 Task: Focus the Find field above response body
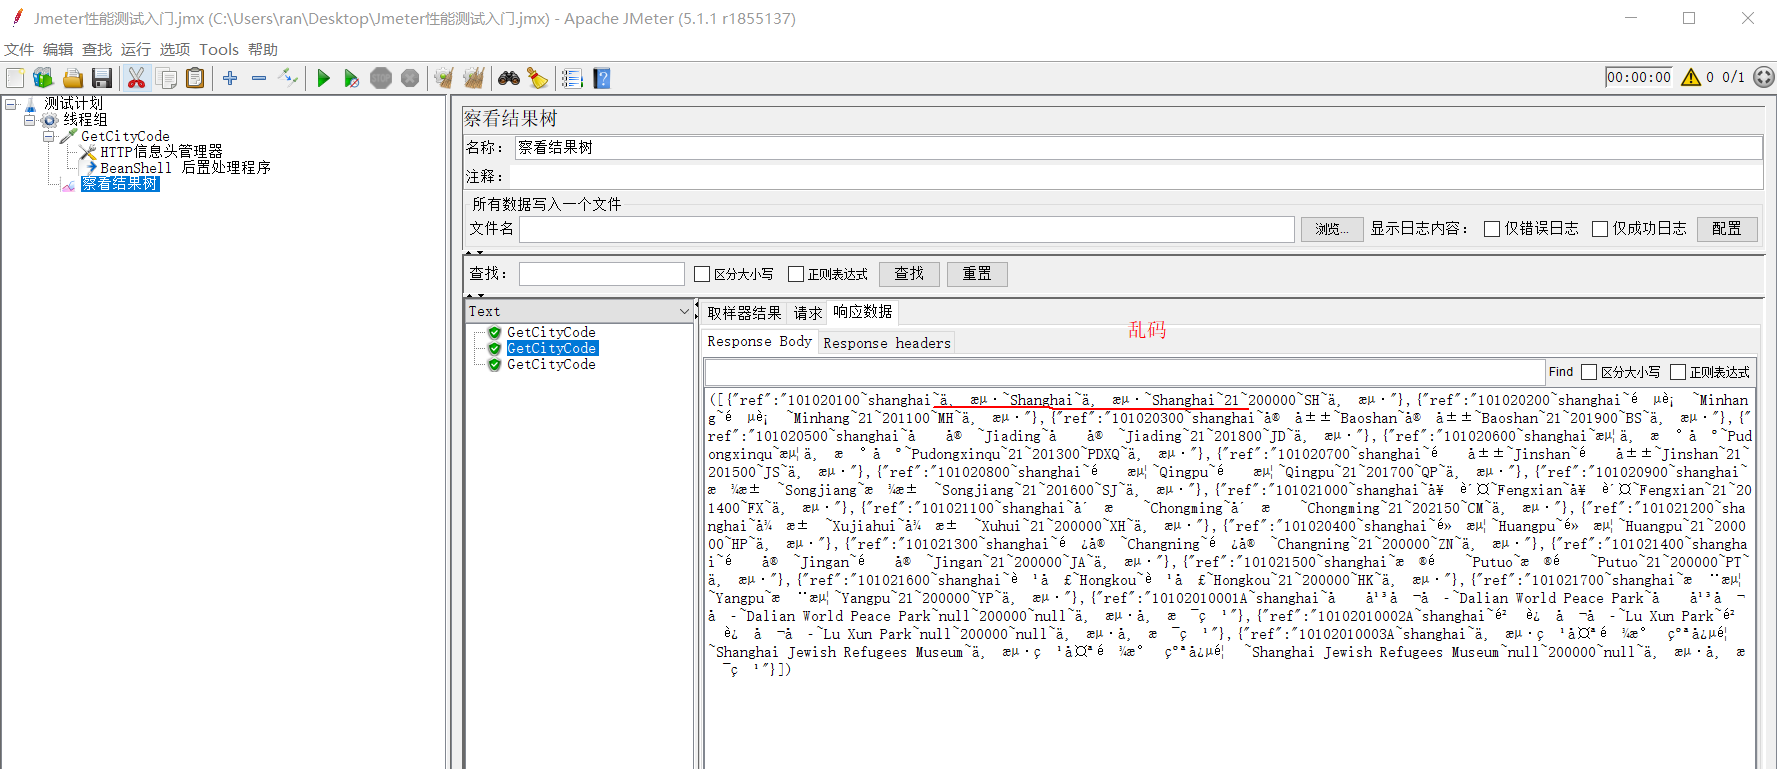[x=1125, y=372]
